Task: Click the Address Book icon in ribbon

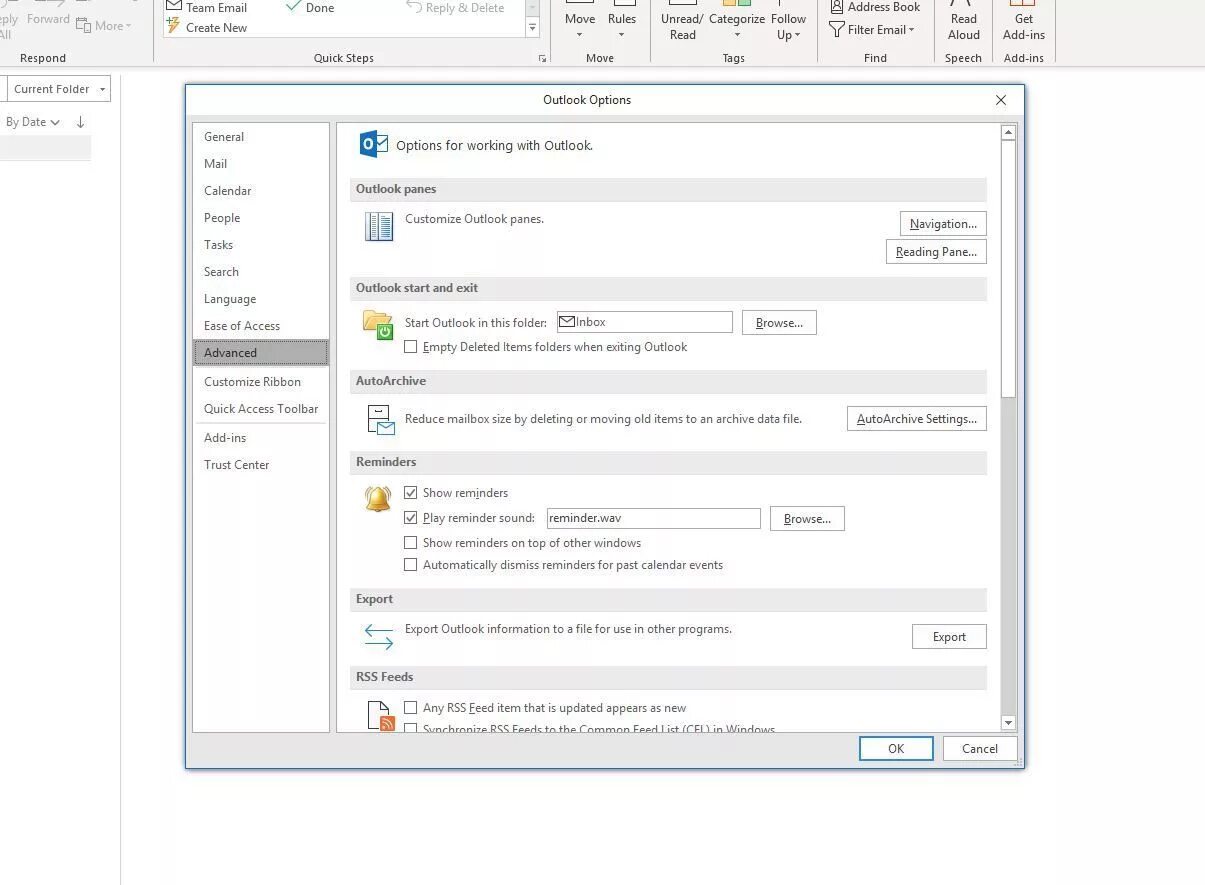Action: point(837,7)
